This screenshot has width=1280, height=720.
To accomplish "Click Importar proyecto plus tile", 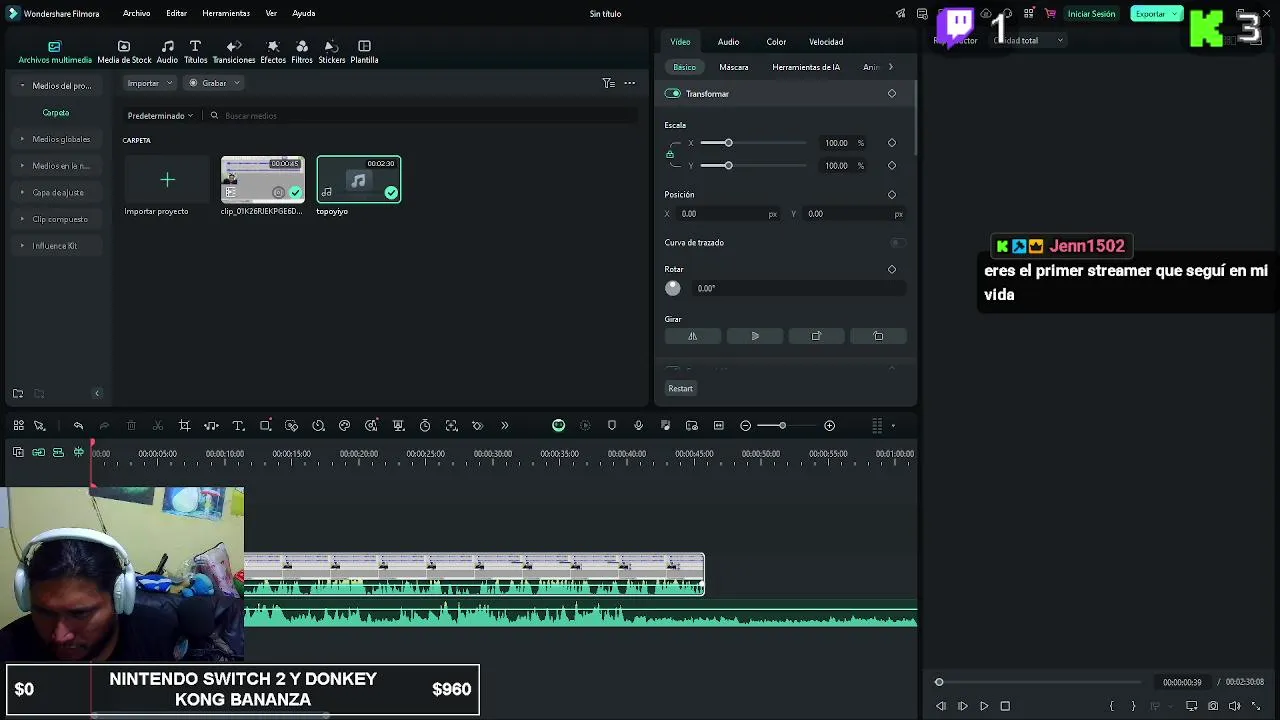I will (x=167, y=180).
